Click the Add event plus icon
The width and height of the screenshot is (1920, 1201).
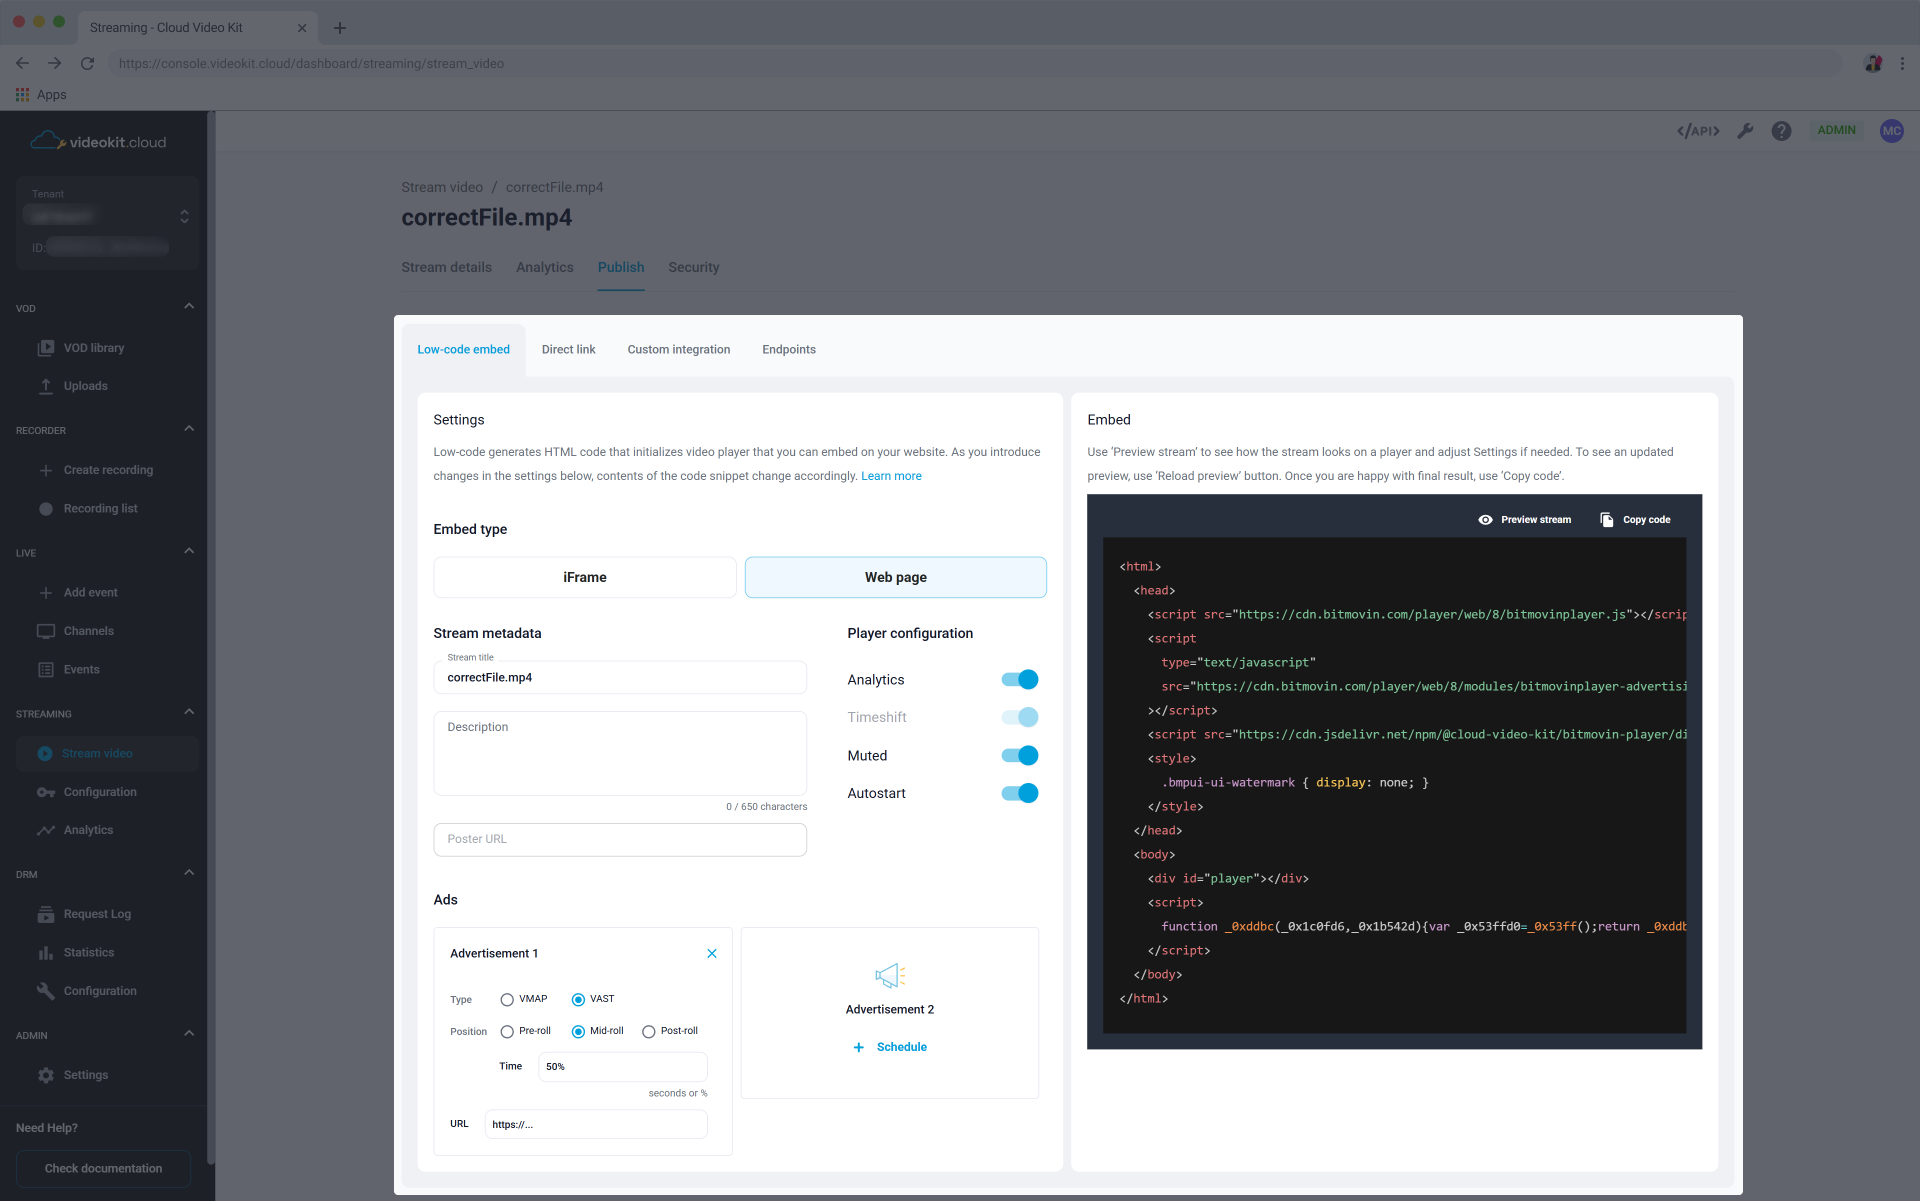coord(46,593)
